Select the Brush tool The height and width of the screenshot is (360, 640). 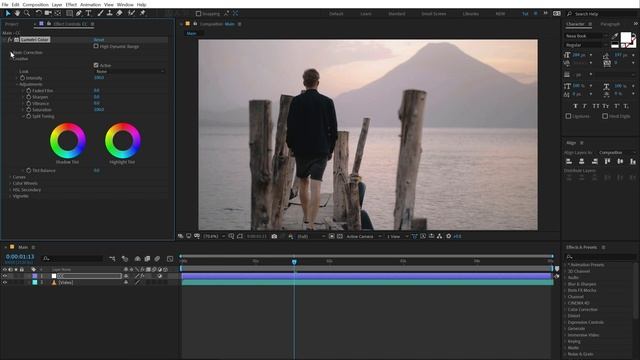coord(100,13)
